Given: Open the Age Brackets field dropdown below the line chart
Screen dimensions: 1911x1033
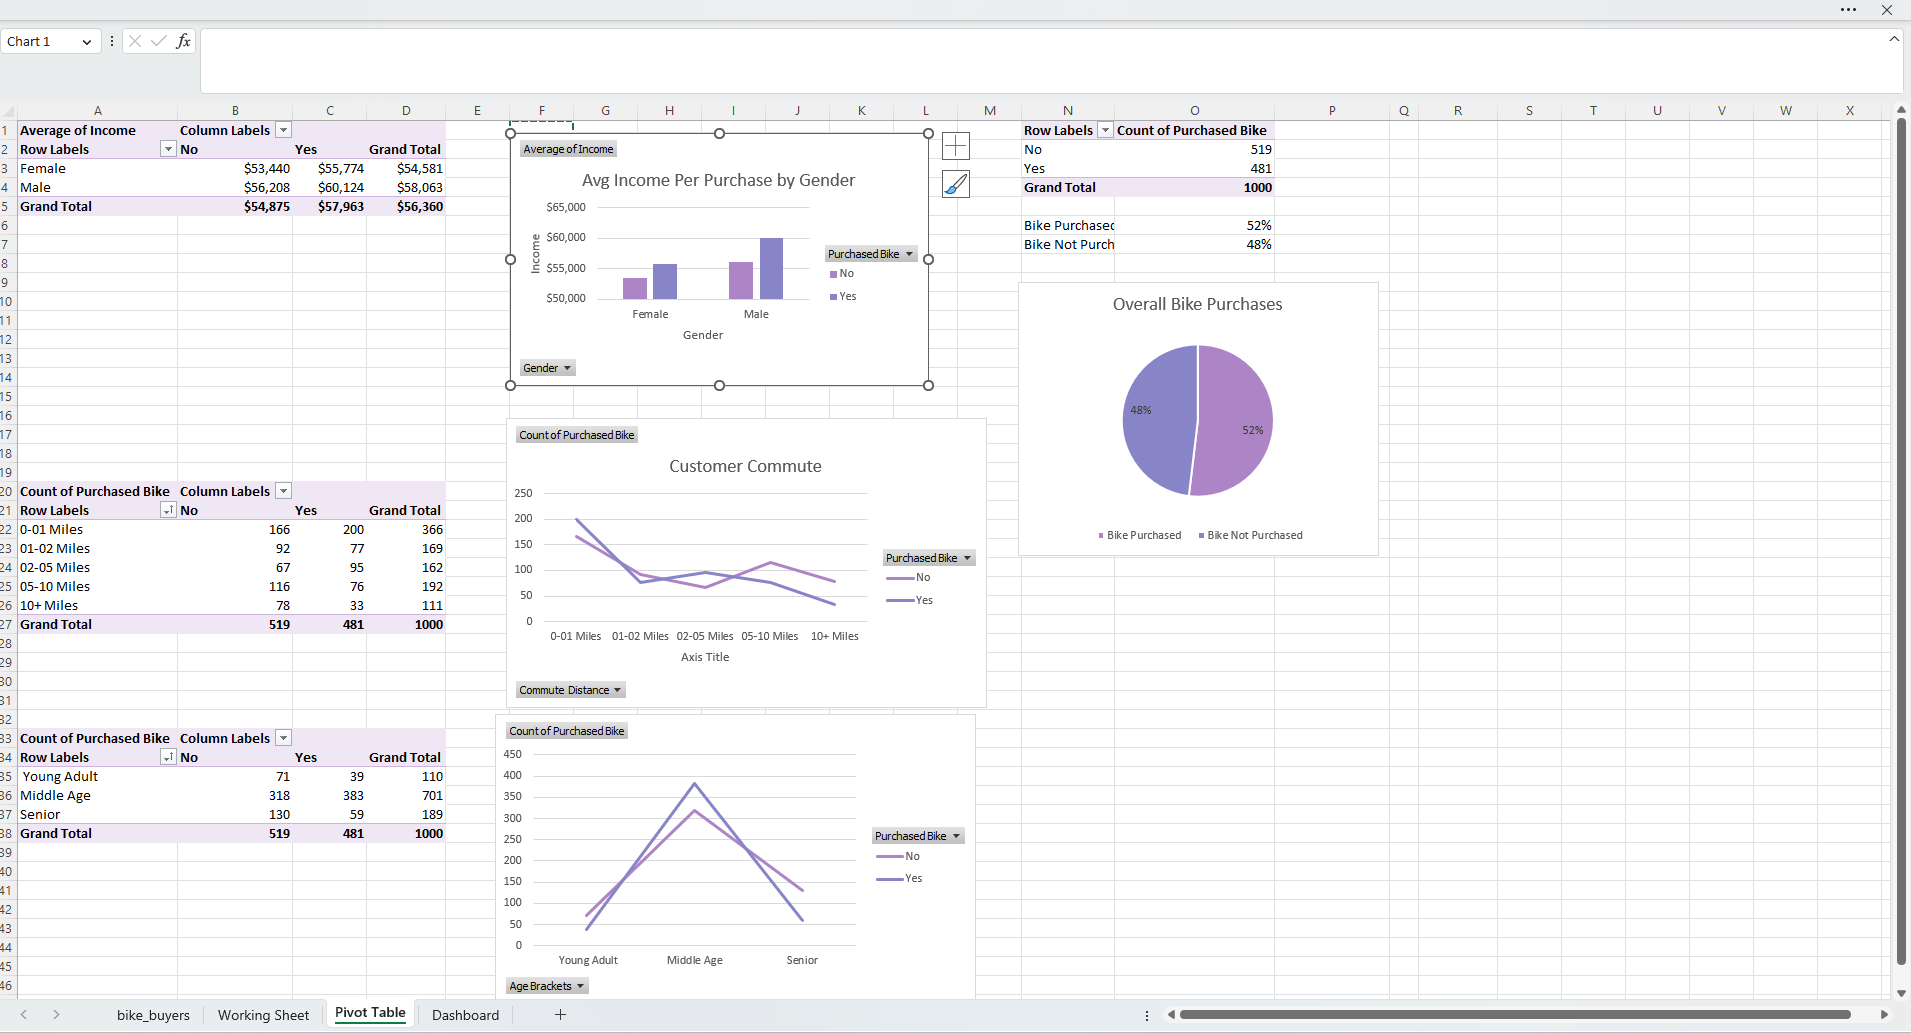Looking at the screenshot, I should [547, 985].
